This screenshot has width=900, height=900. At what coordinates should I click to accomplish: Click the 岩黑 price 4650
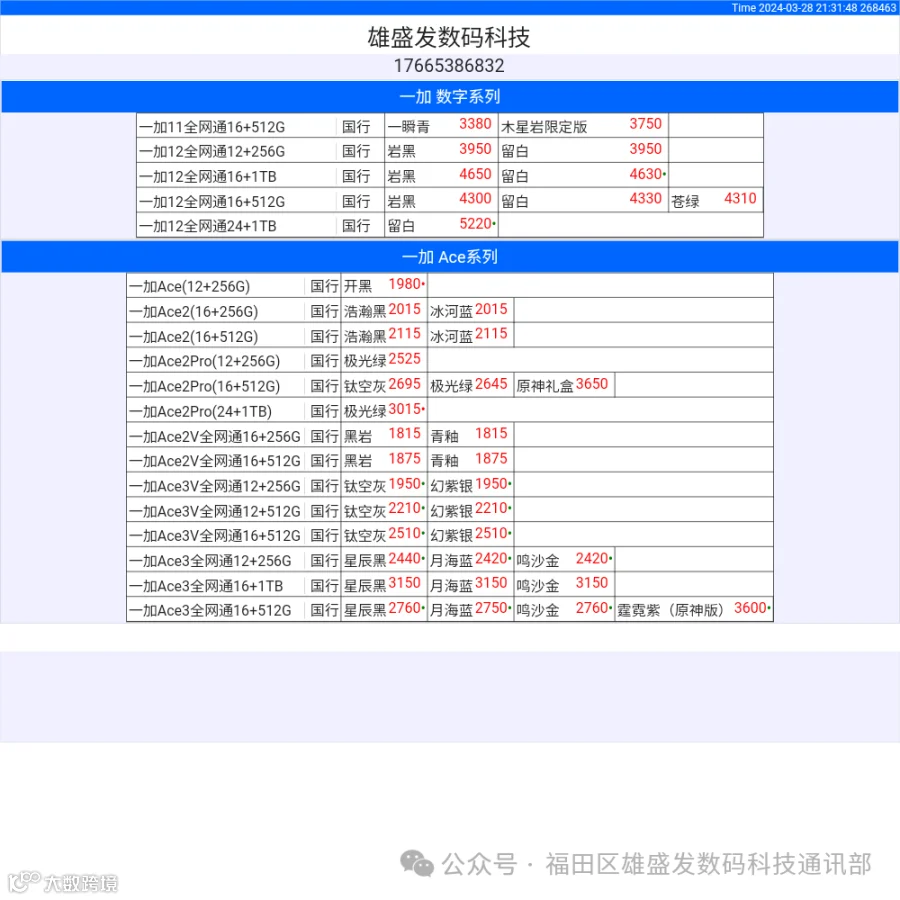click(x=475, y=174)
